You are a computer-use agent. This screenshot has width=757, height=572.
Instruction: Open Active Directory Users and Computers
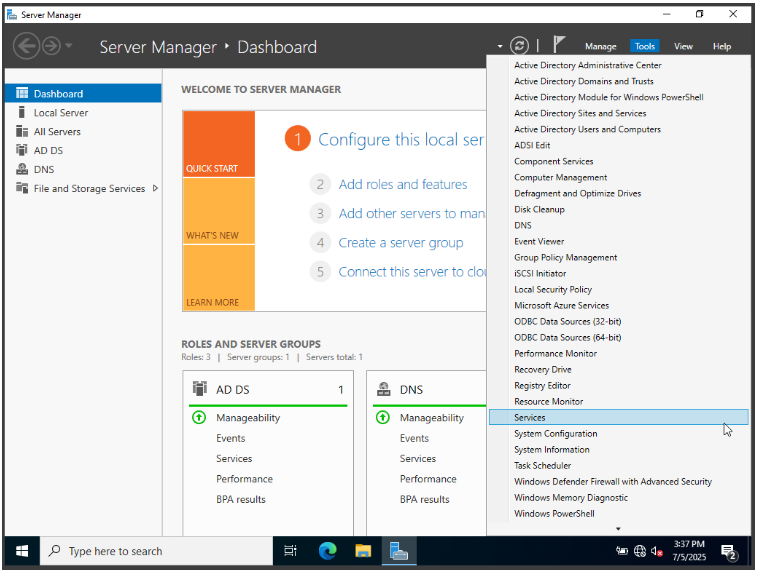click(x=587, y=129)
